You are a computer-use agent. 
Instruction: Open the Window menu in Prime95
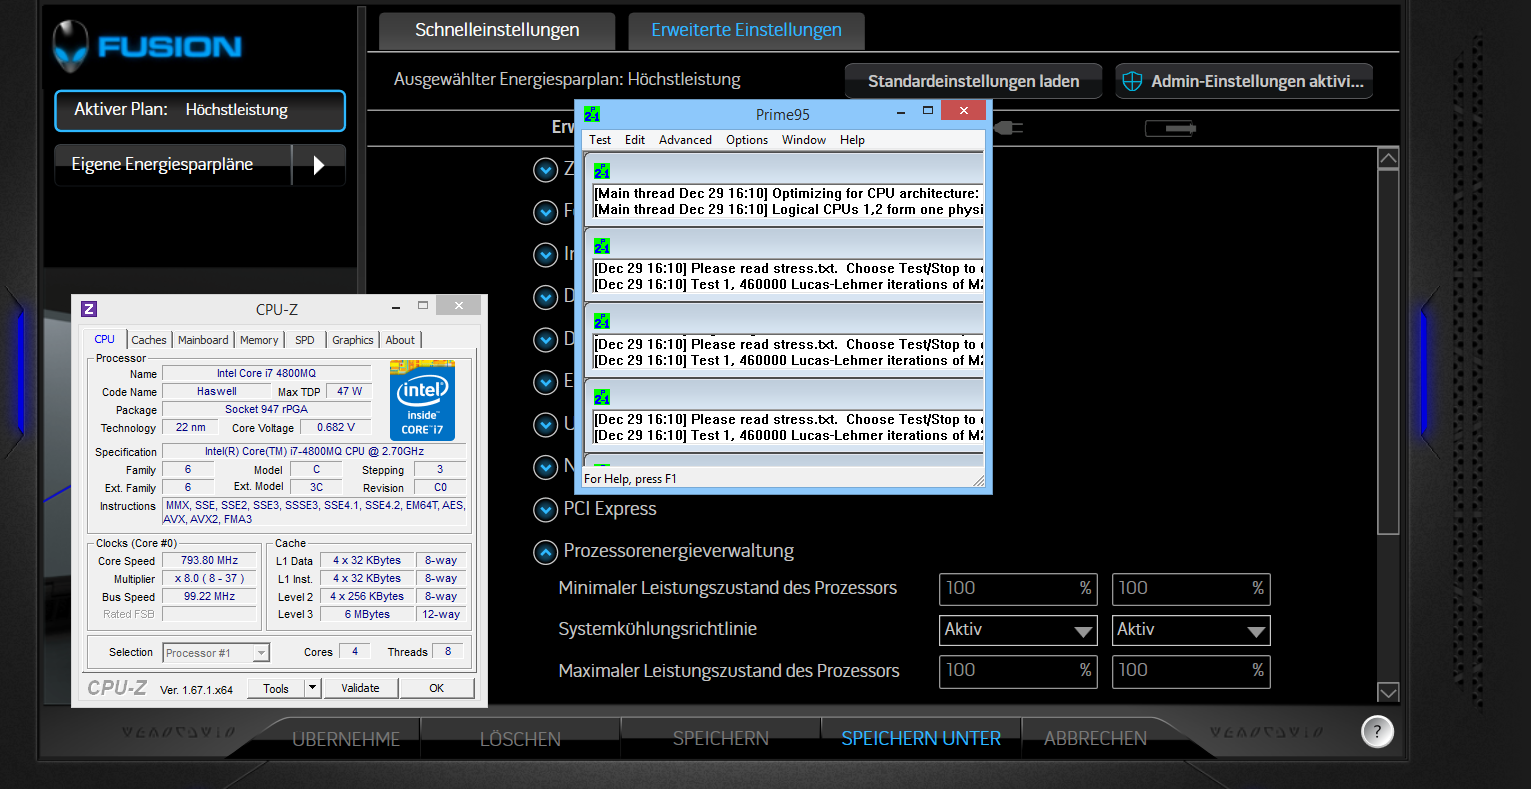[x=804, y=140]
